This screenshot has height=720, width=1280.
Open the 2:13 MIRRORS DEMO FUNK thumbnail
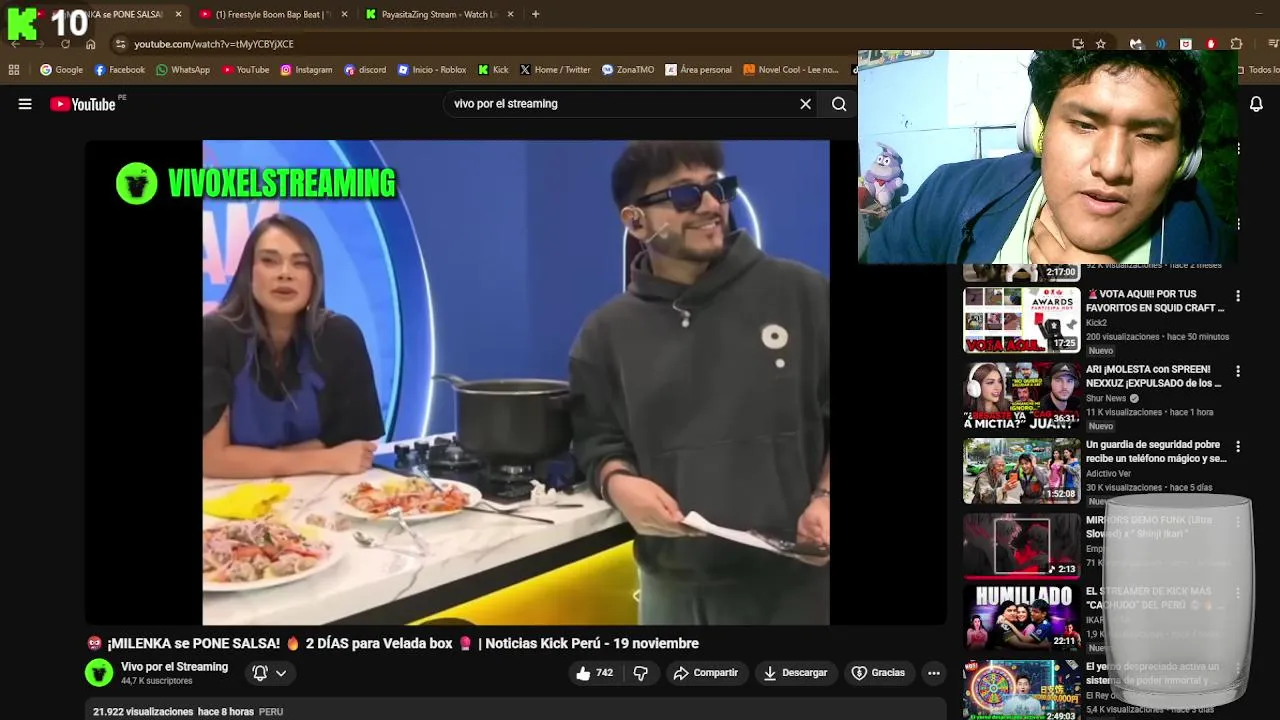click(x=1021, y=545)
